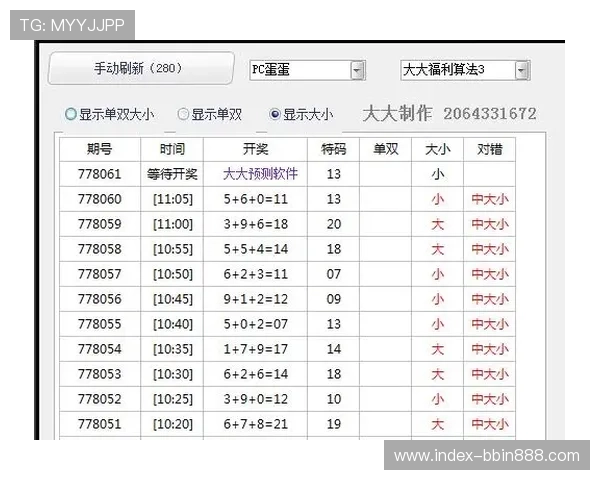The width and height of the screenshot is (600, 480).
Task: Select period number 778054 cell
Action: click(x=100, y=349)
